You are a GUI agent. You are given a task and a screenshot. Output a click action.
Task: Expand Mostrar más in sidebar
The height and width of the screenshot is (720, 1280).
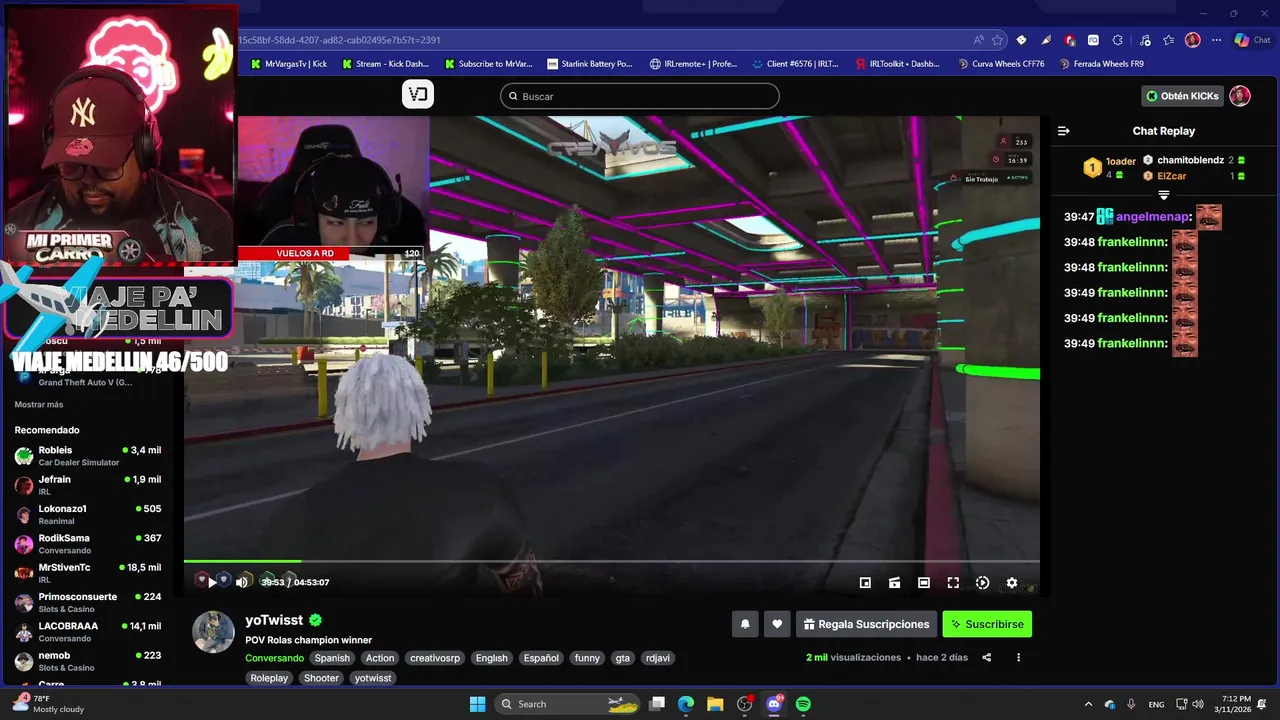pyautogui.click(x=39, y=404)
